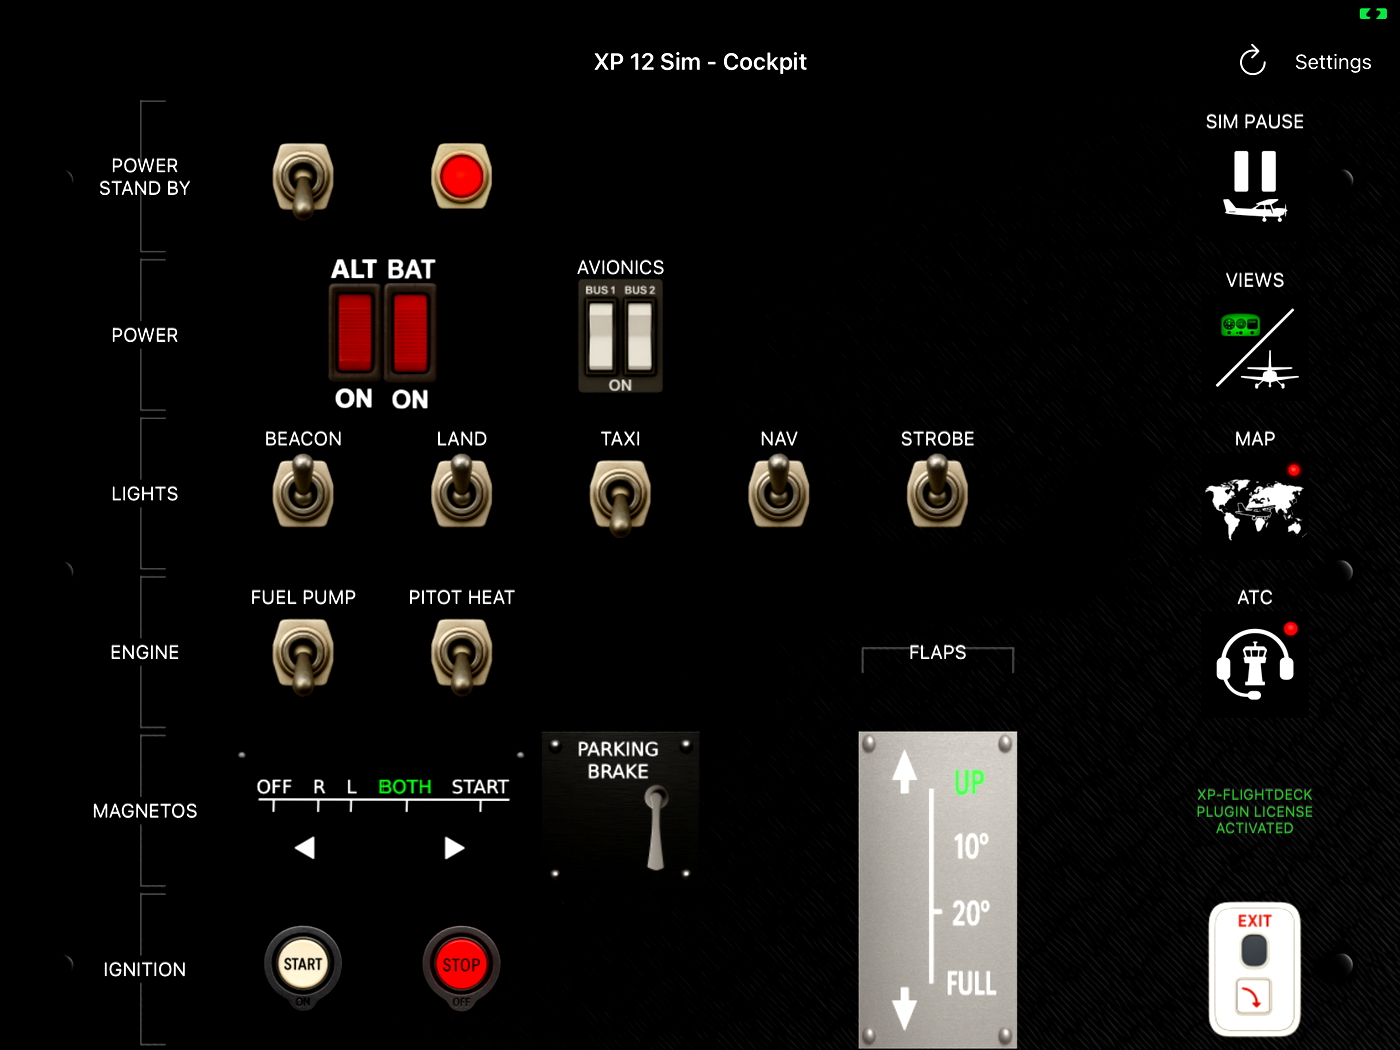This screenshot has height=1050, width=1400.
Task: Toggle the STROBE light switch
Action: [x=937, y=493]
